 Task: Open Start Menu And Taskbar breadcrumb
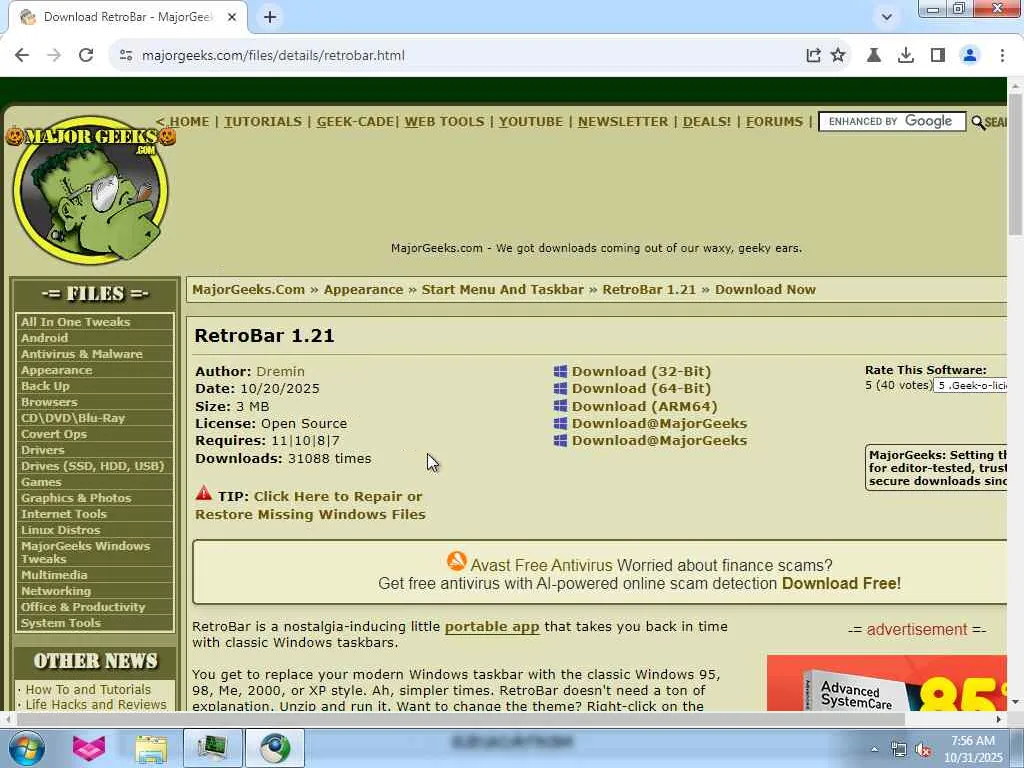[x=503, y=290]
